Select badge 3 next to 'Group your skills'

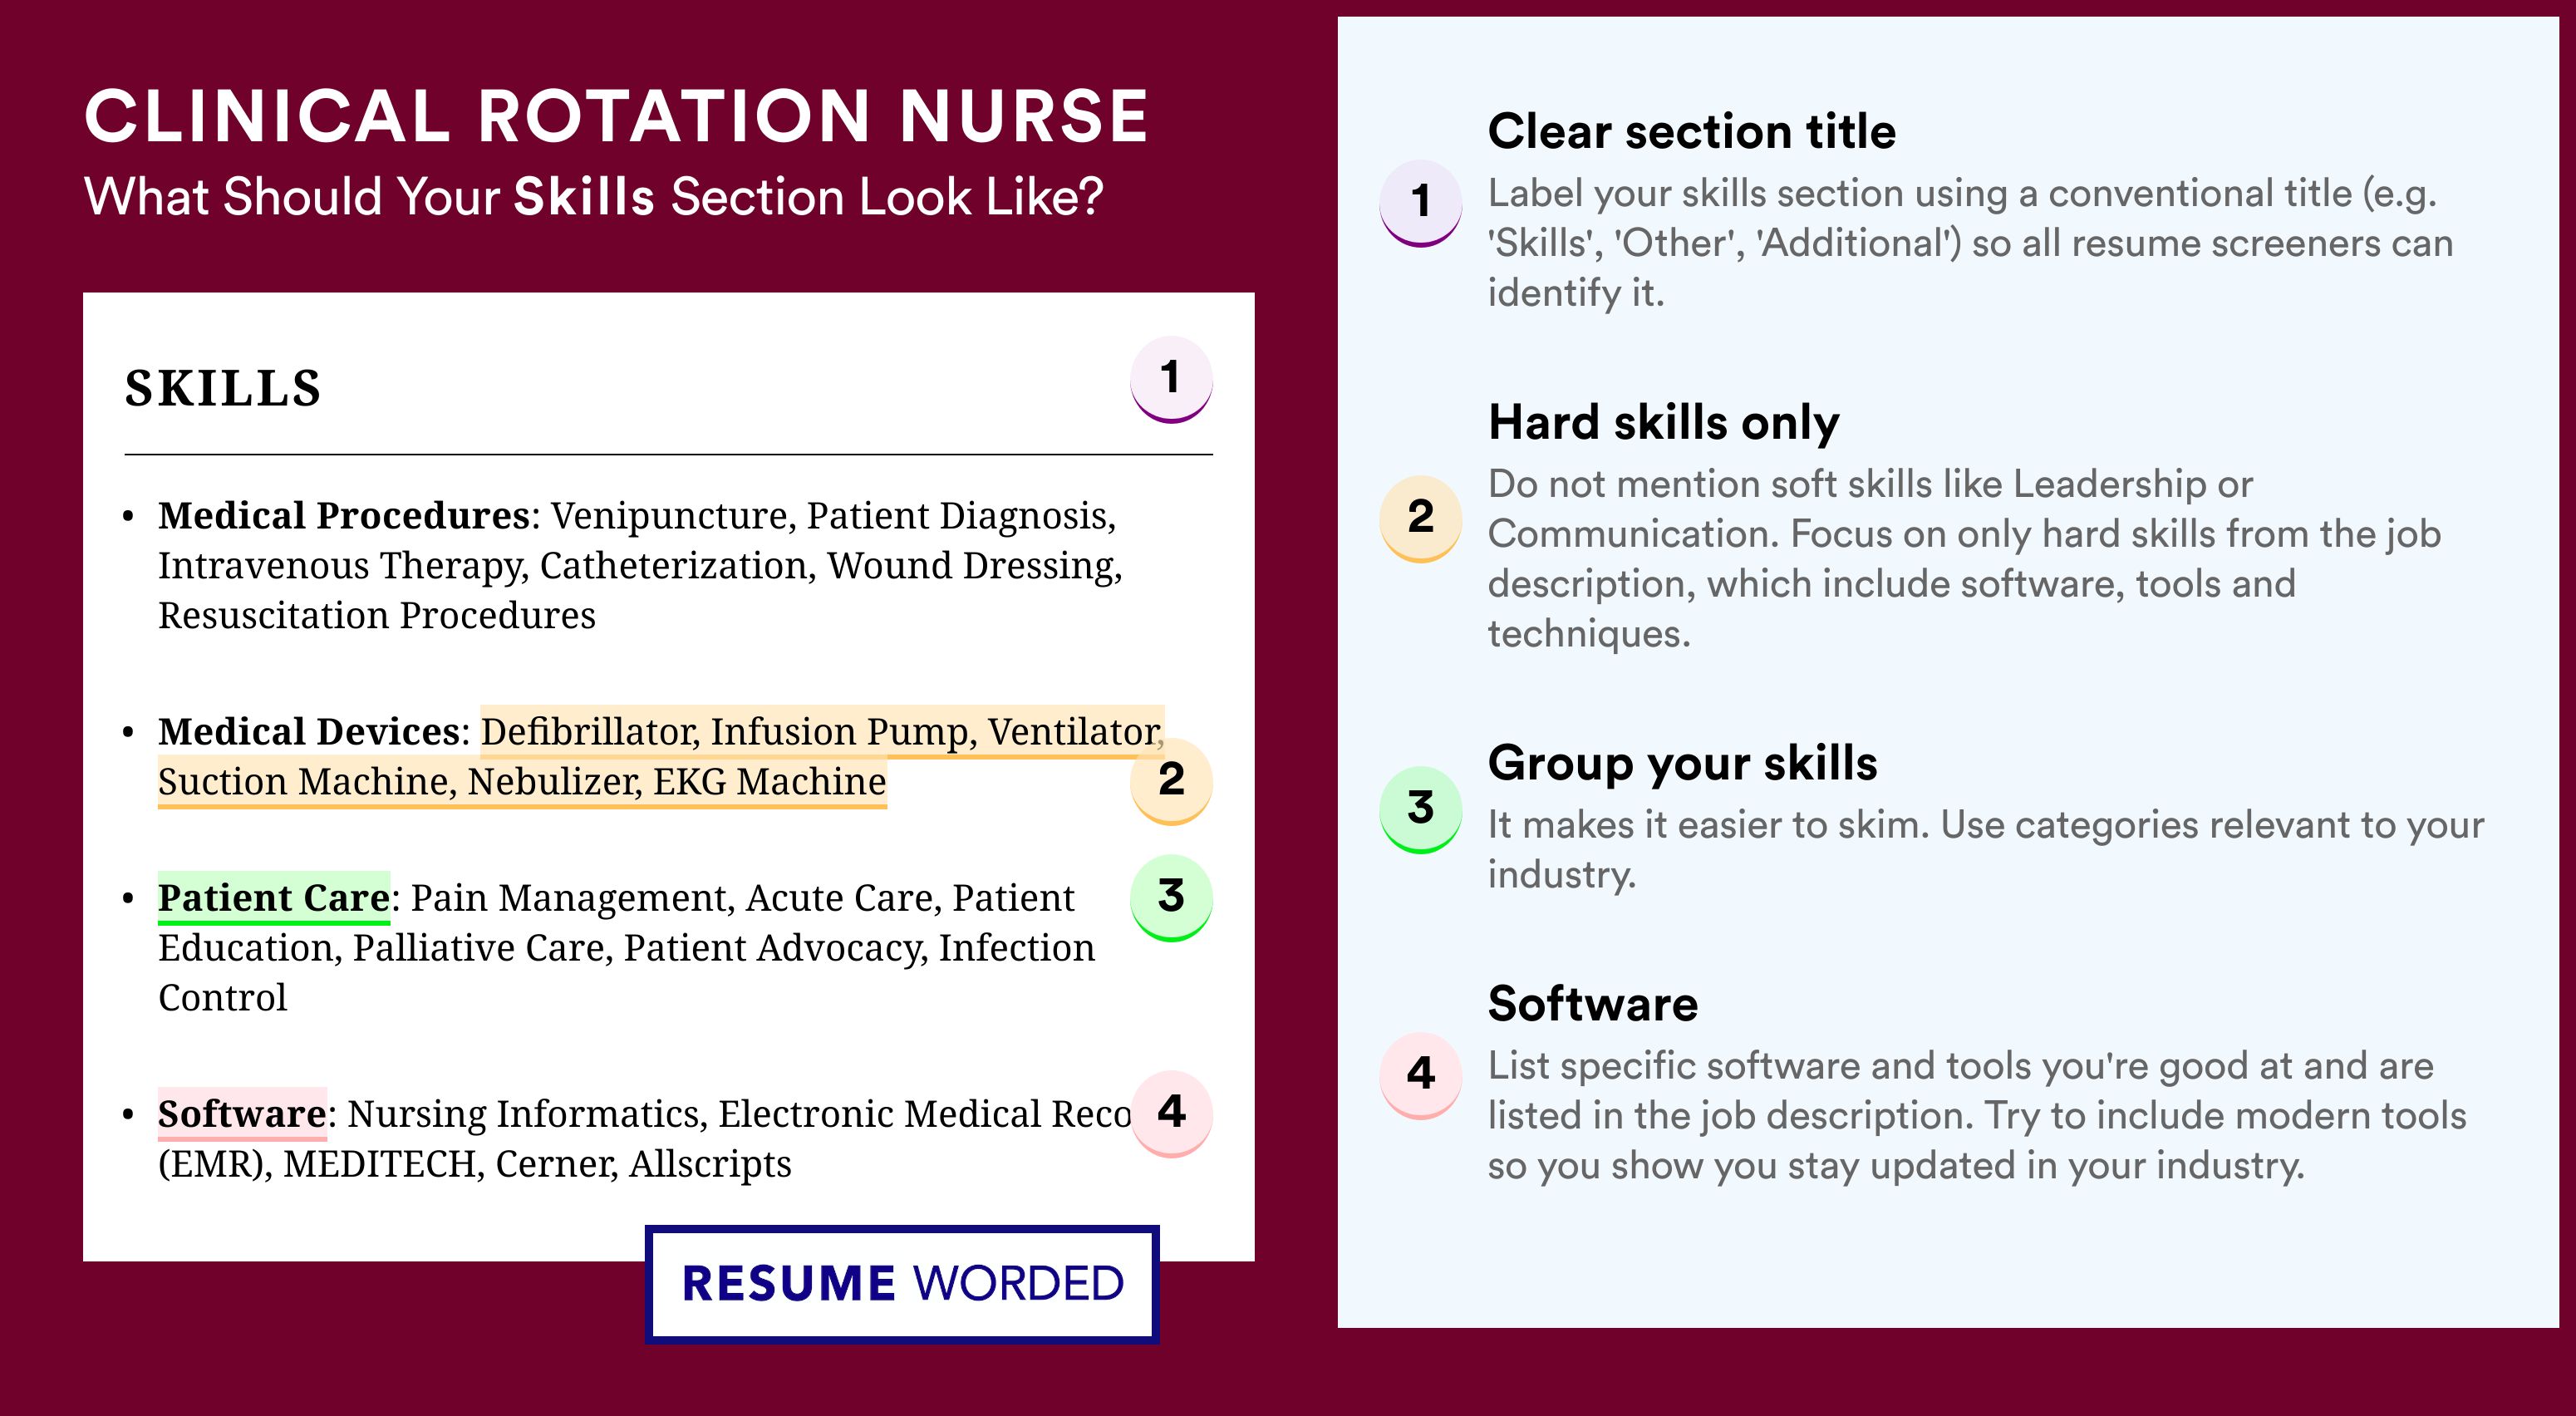pyautogui.click(x=1420, y=808)
